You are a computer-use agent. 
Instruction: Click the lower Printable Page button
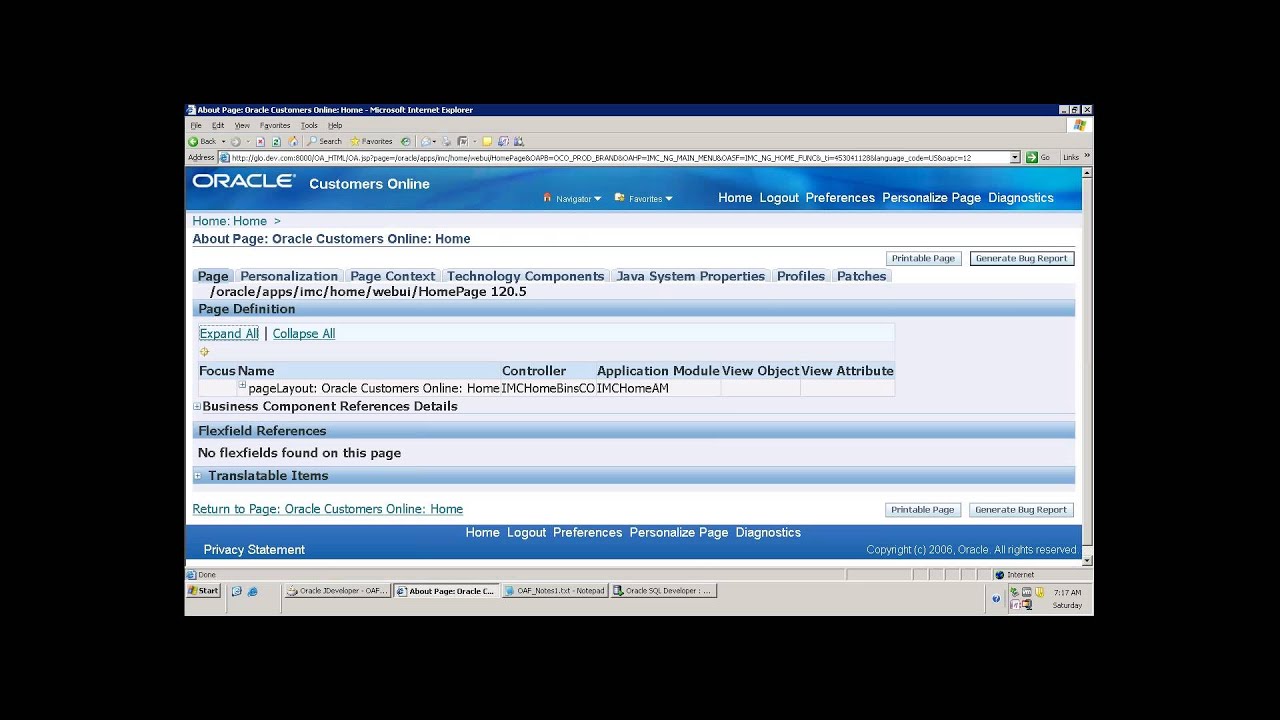coord(922,510)
